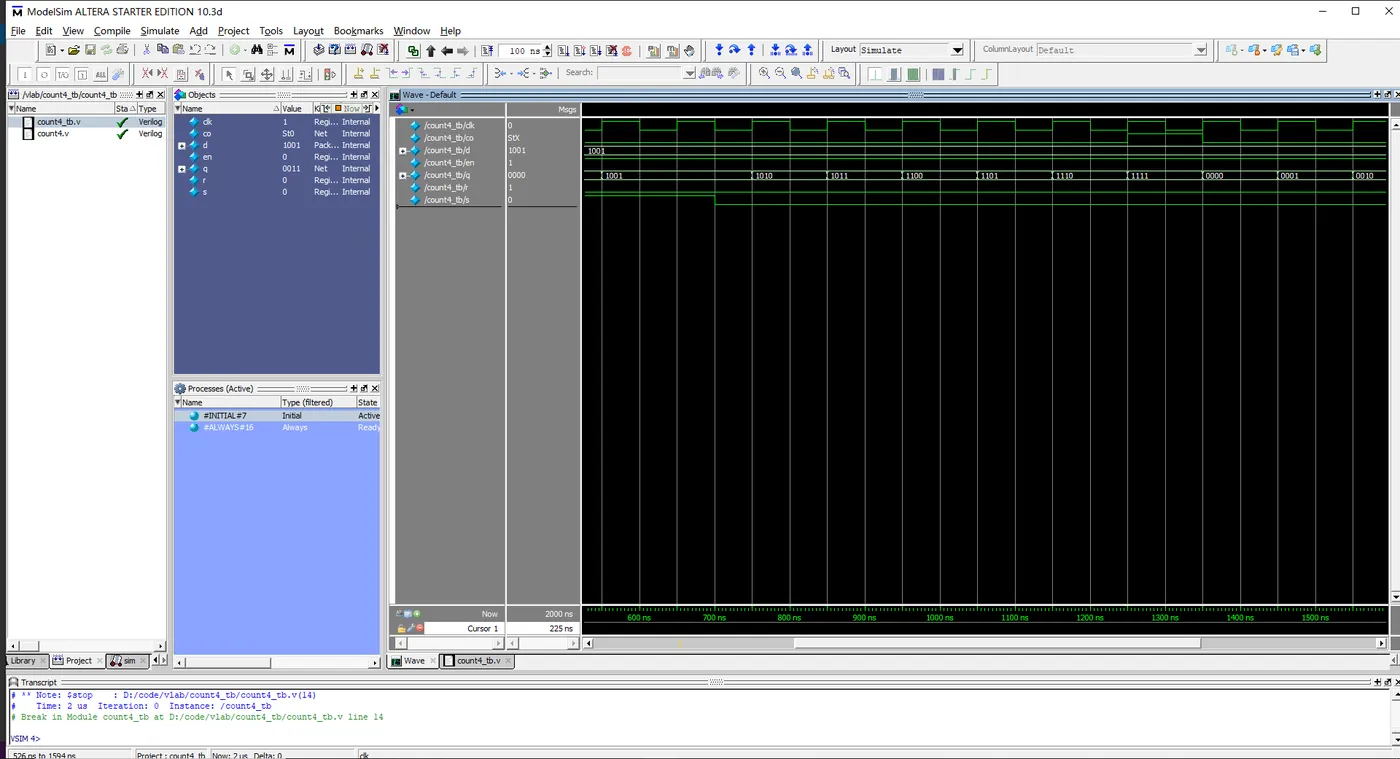Click the Print icon
1400x759 pixels.
click(x=123, y=50)
